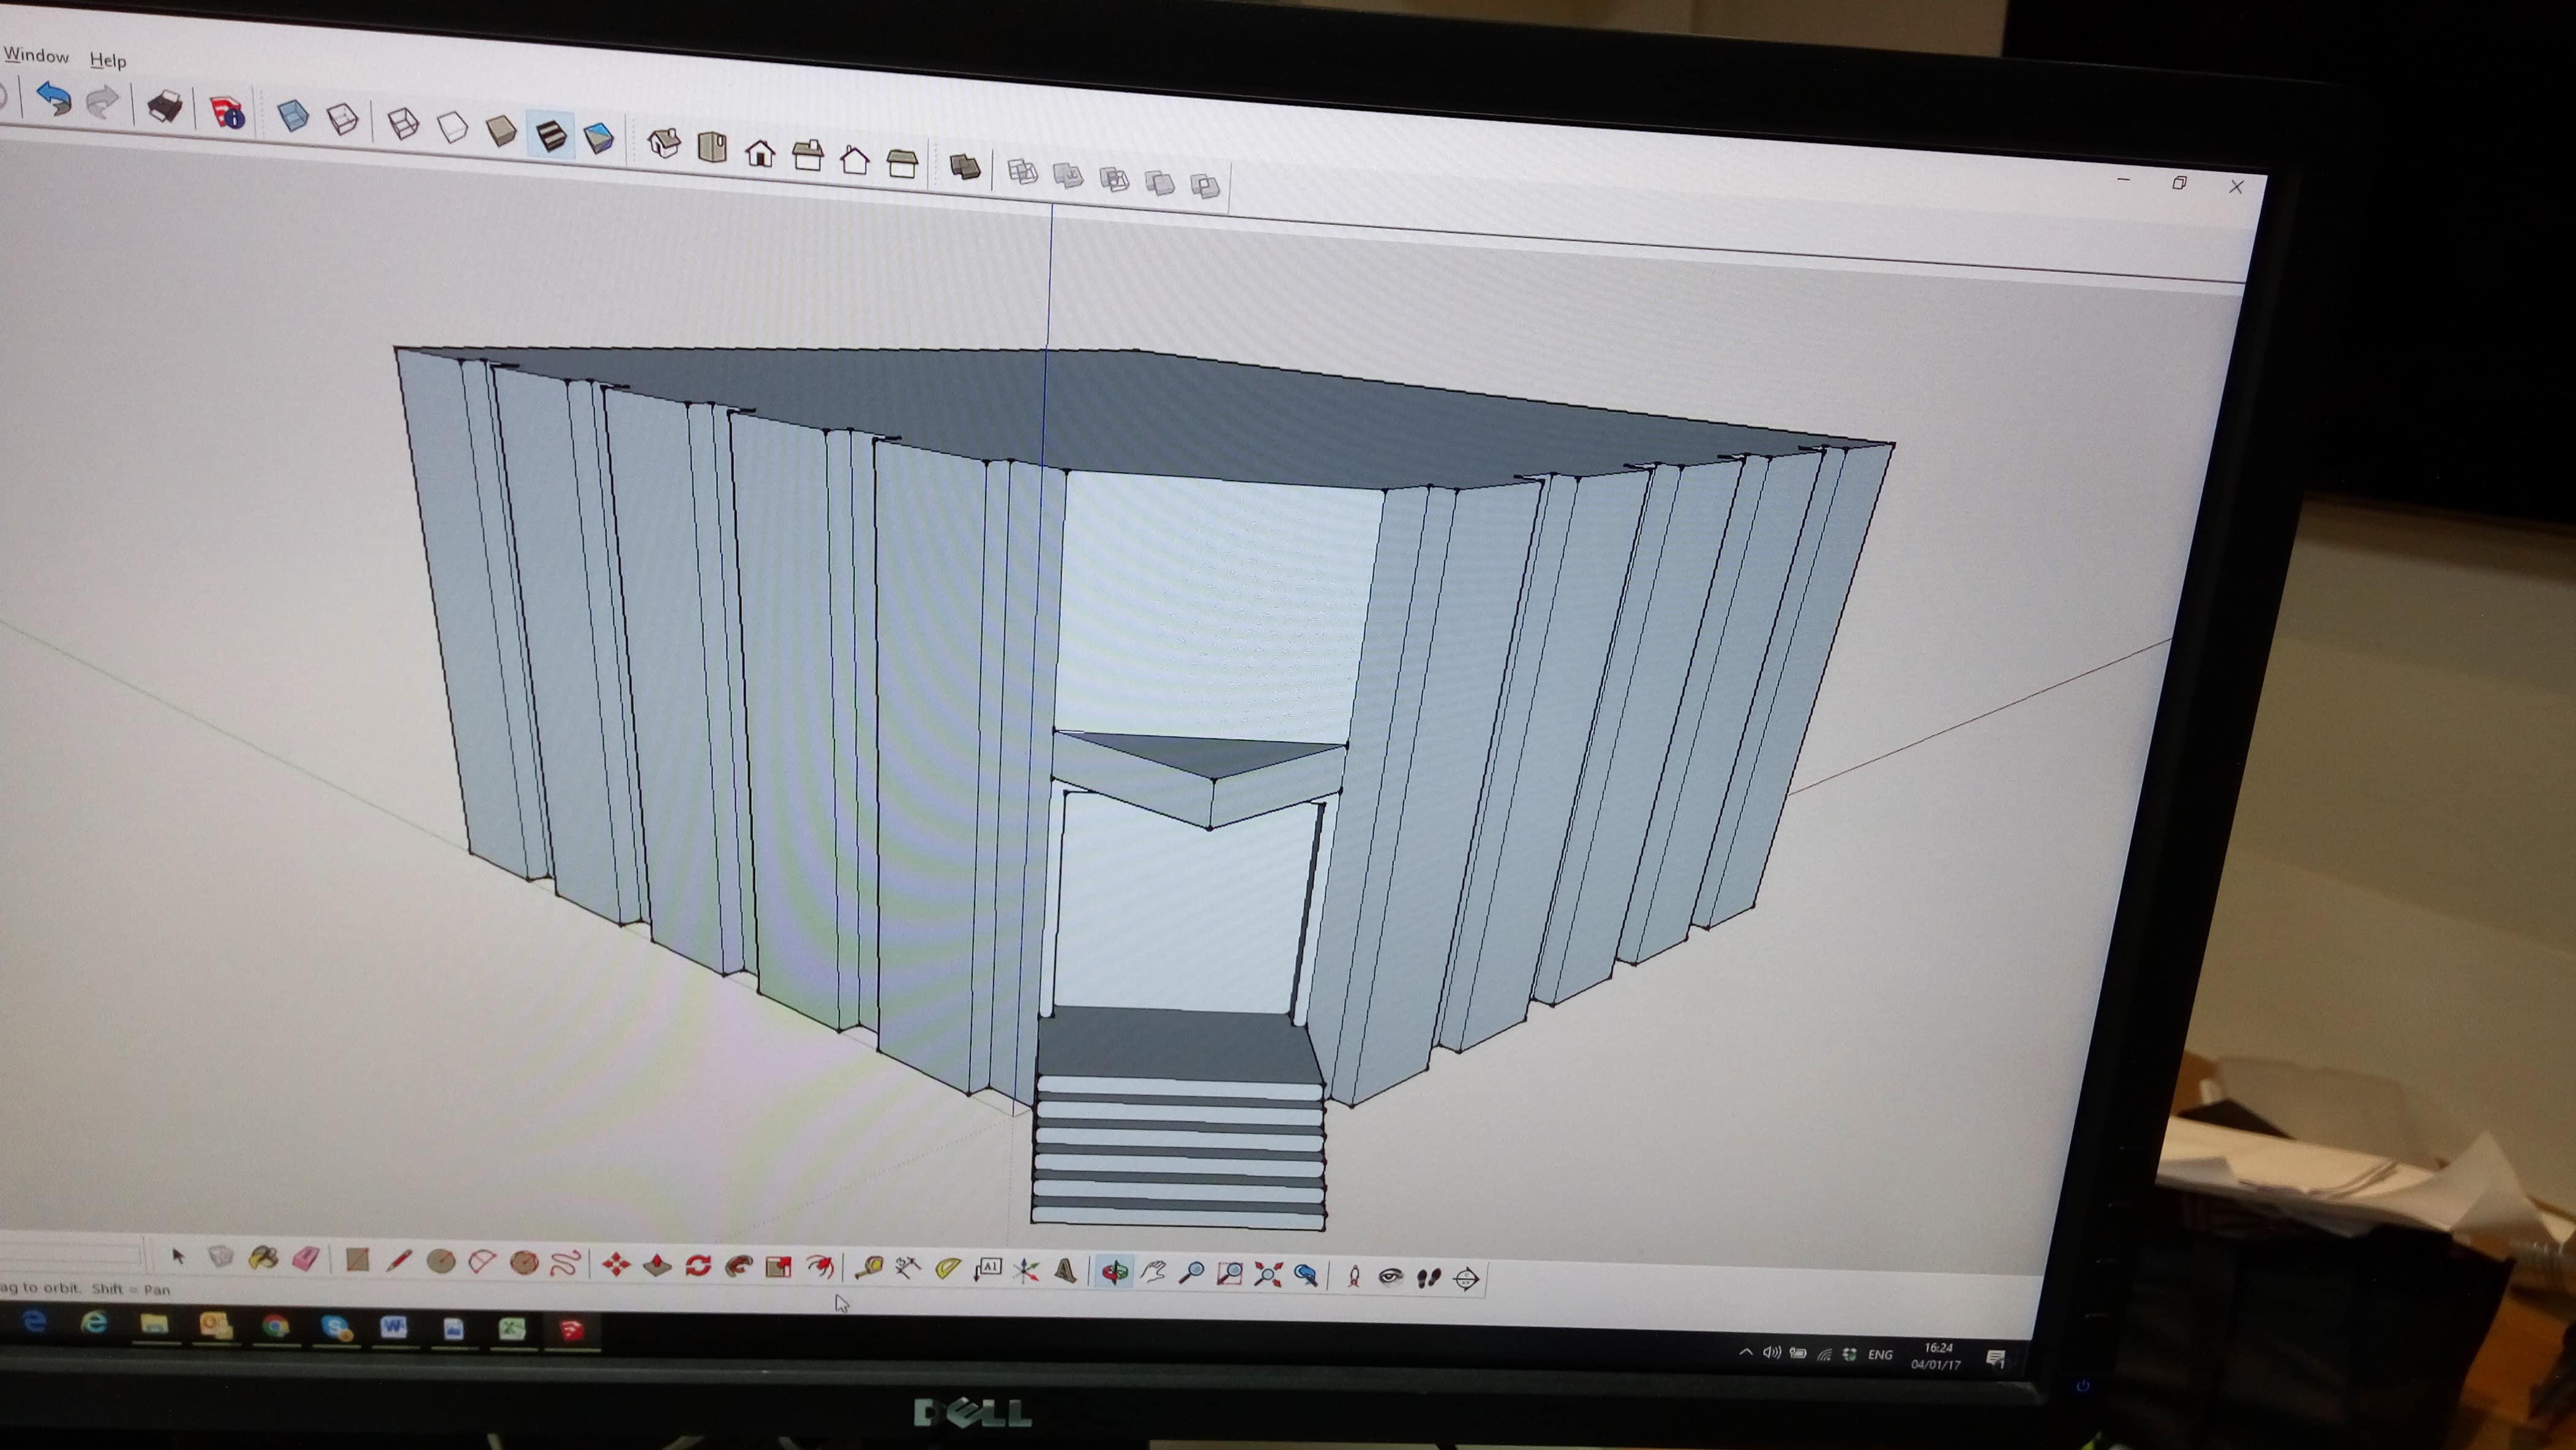Toggle X-Ray face style
Screen dimensions: 2576x1450
293,115
